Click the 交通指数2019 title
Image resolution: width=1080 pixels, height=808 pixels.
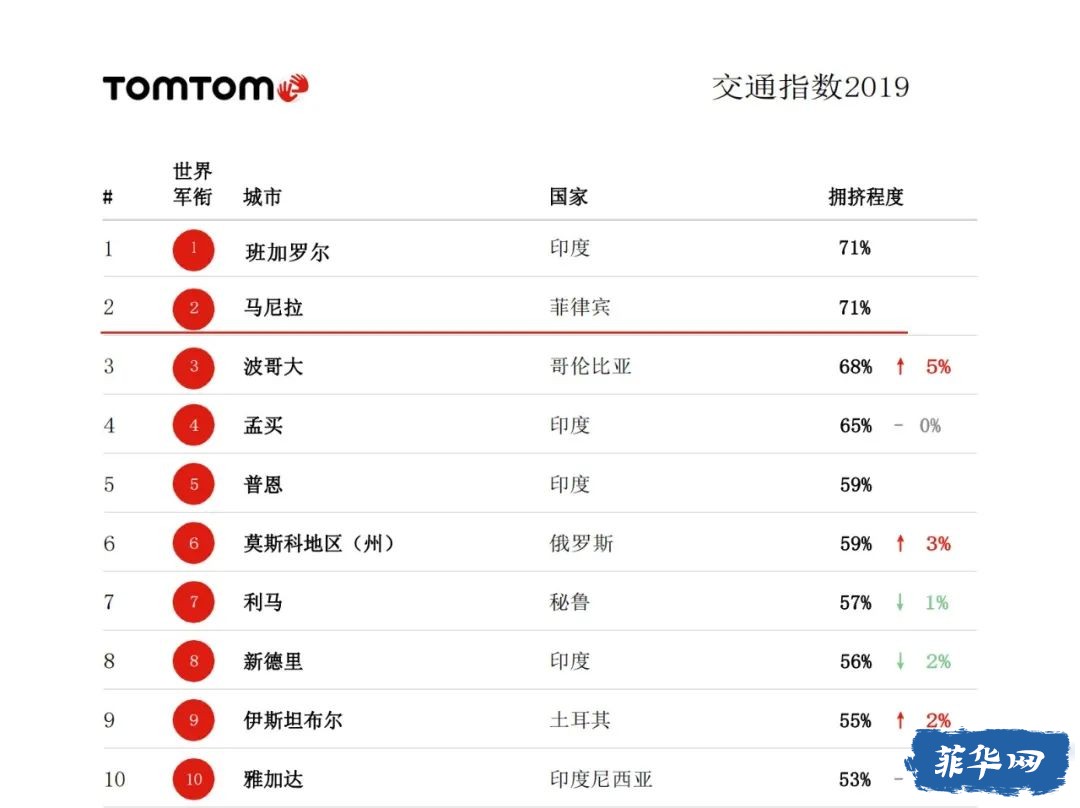pyautogui.click(x=810, y=87)
